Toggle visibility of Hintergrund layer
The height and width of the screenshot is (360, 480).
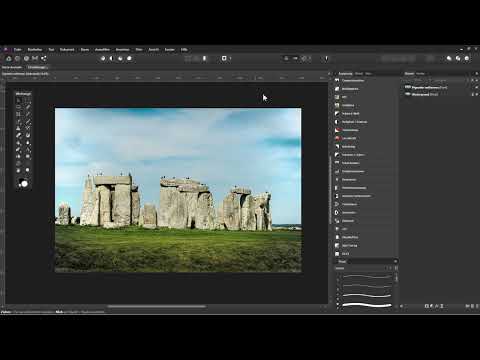pos(477,95)
